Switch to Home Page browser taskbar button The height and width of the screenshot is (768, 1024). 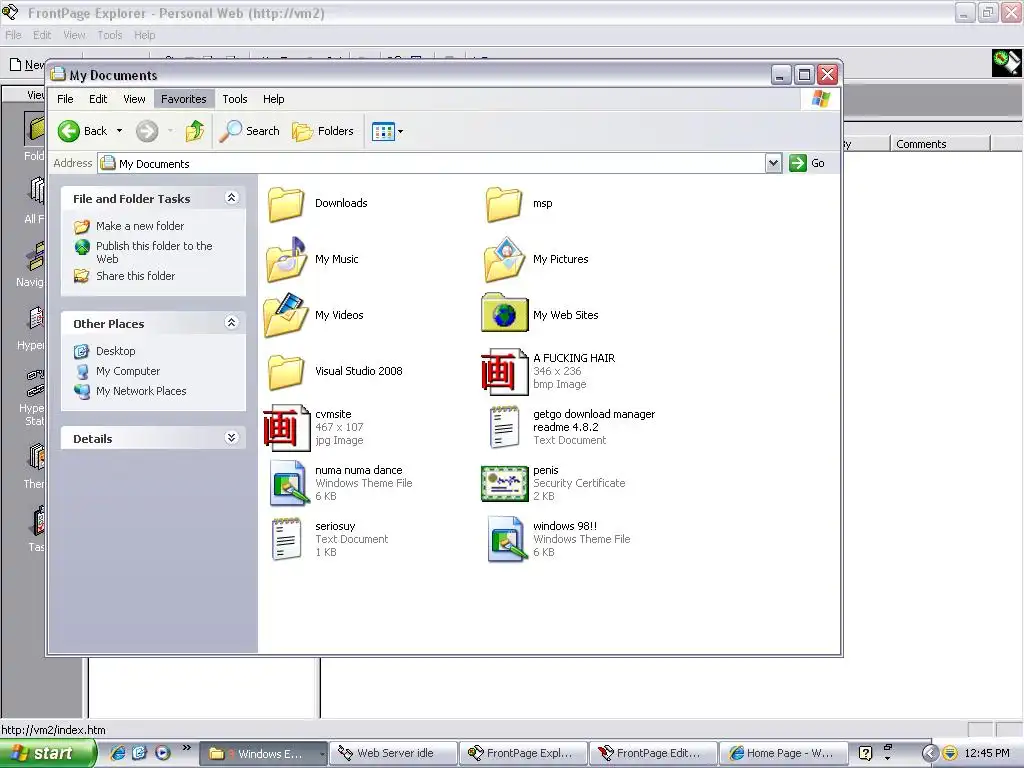tap(782, 754)
